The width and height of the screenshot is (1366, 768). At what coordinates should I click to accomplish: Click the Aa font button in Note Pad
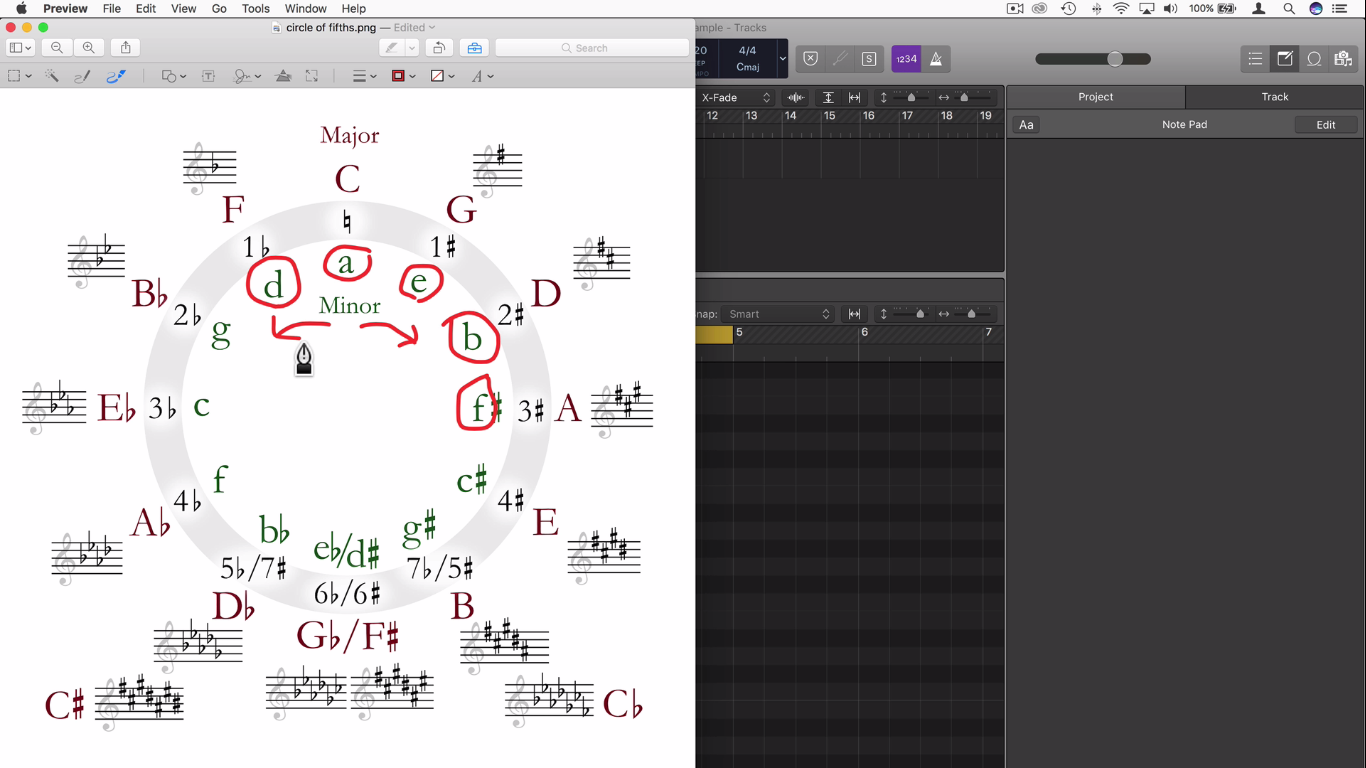click(1026, 125)
